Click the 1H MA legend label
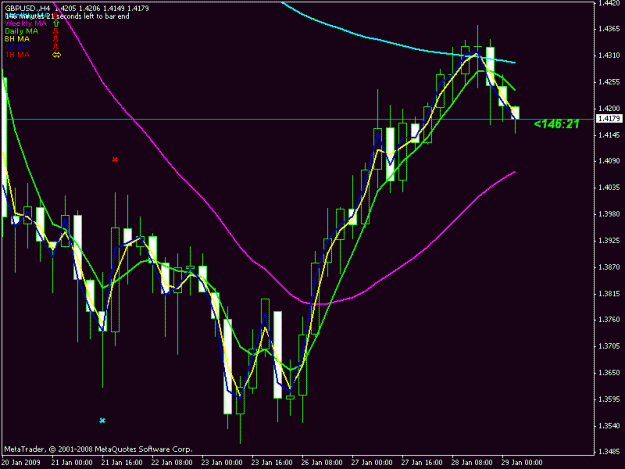 (x=17, y=55)
